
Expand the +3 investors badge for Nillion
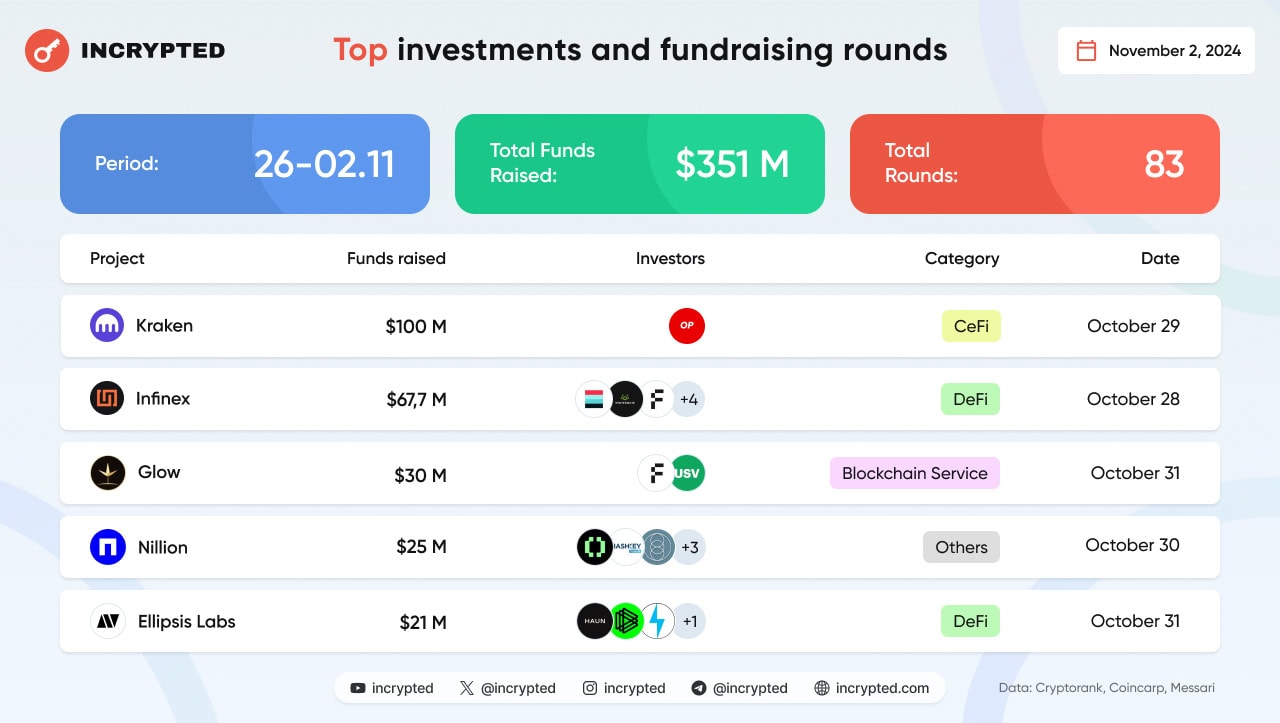tap(688, 547)
